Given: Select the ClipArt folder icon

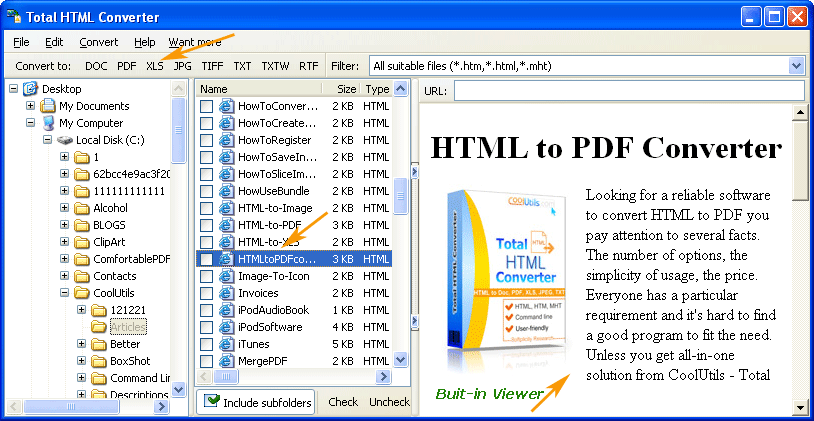Looking at the screenshot, I should pos(82,242).
